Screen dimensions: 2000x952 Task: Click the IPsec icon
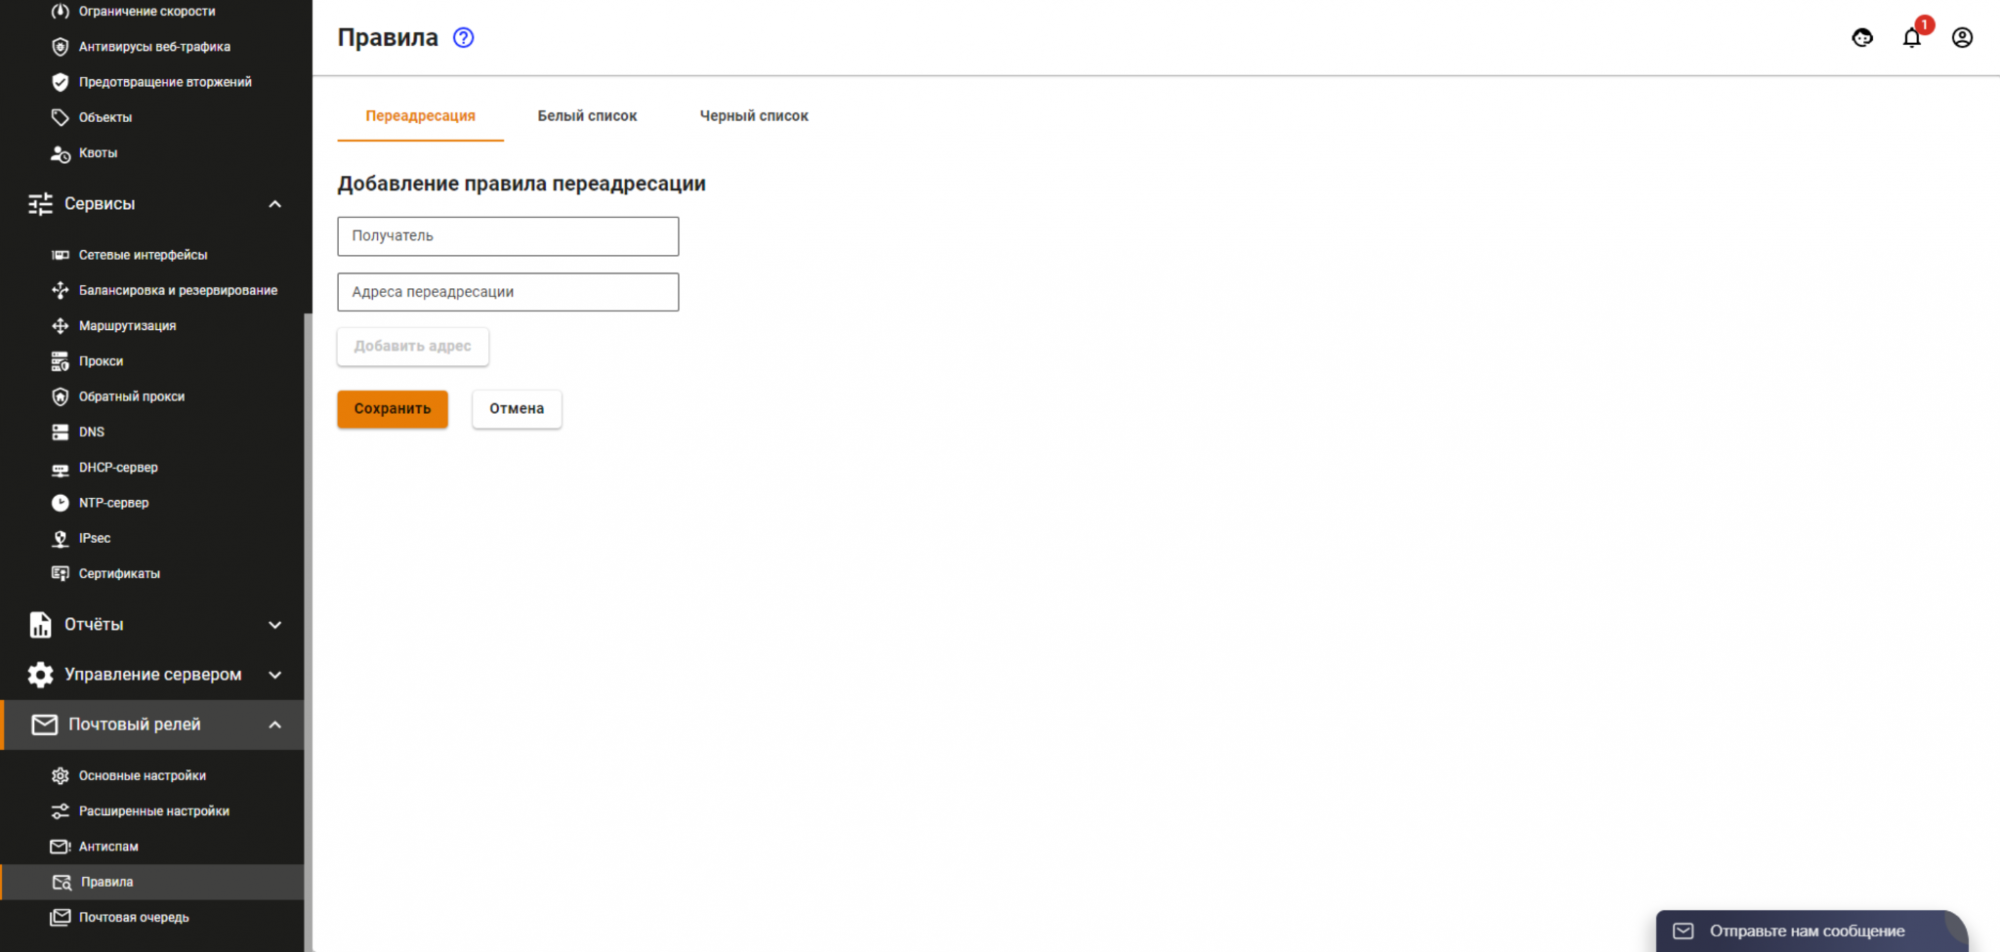tap(60, 538)
